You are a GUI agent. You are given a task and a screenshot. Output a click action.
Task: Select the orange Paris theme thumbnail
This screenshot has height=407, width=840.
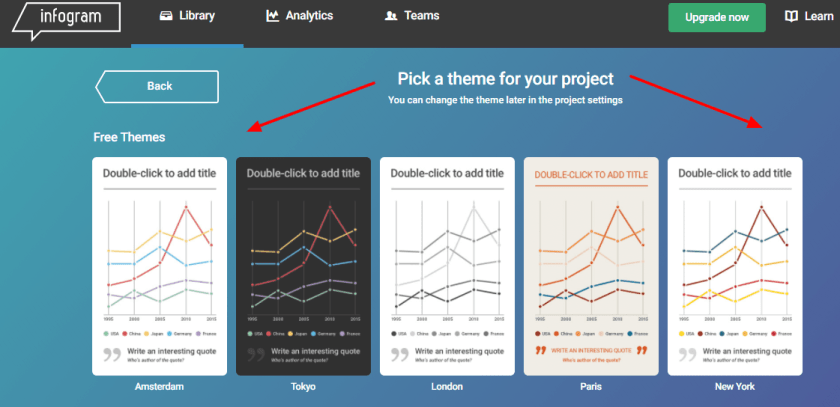(x=591, y=265)
